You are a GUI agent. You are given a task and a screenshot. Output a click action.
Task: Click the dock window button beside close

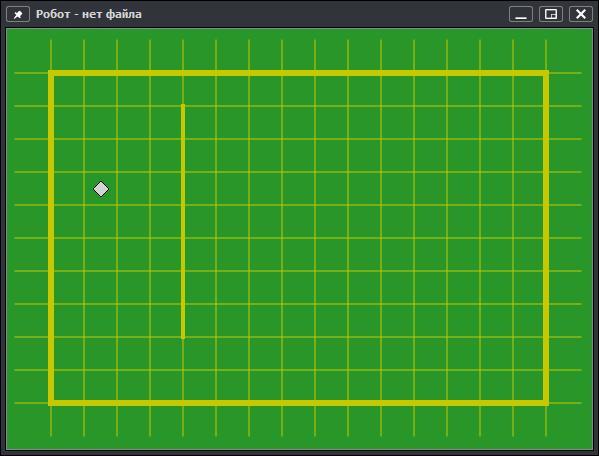click(x=550, y=15)
